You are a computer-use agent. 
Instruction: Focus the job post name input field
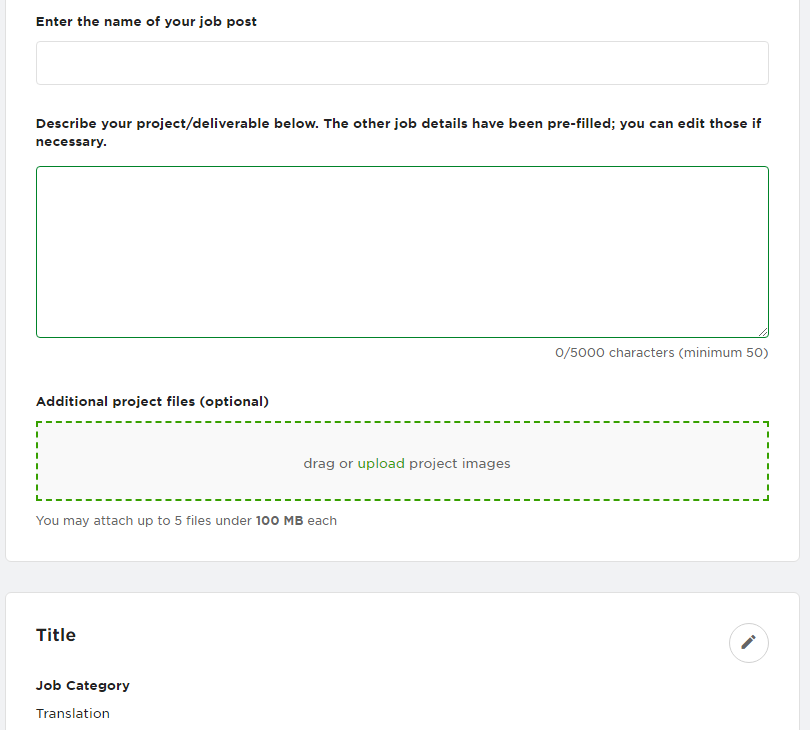(x=402, y=63)
